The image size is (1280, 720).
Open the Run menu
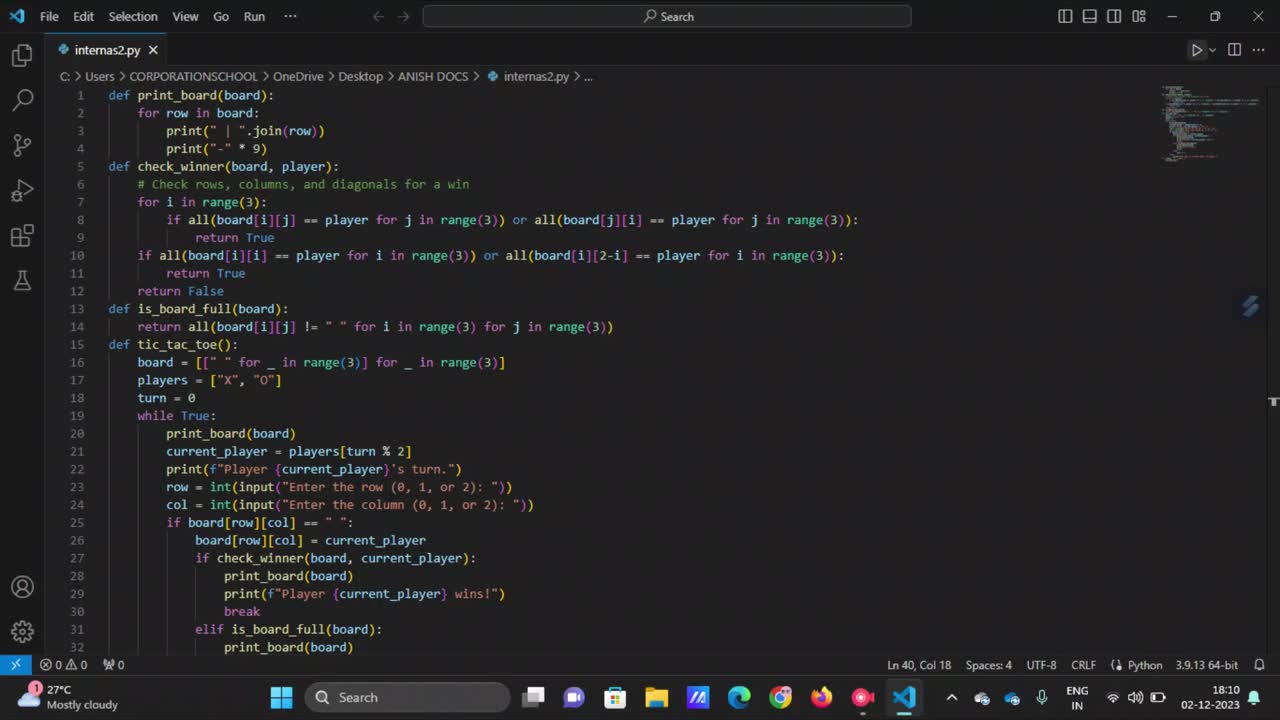coord(254,16)
